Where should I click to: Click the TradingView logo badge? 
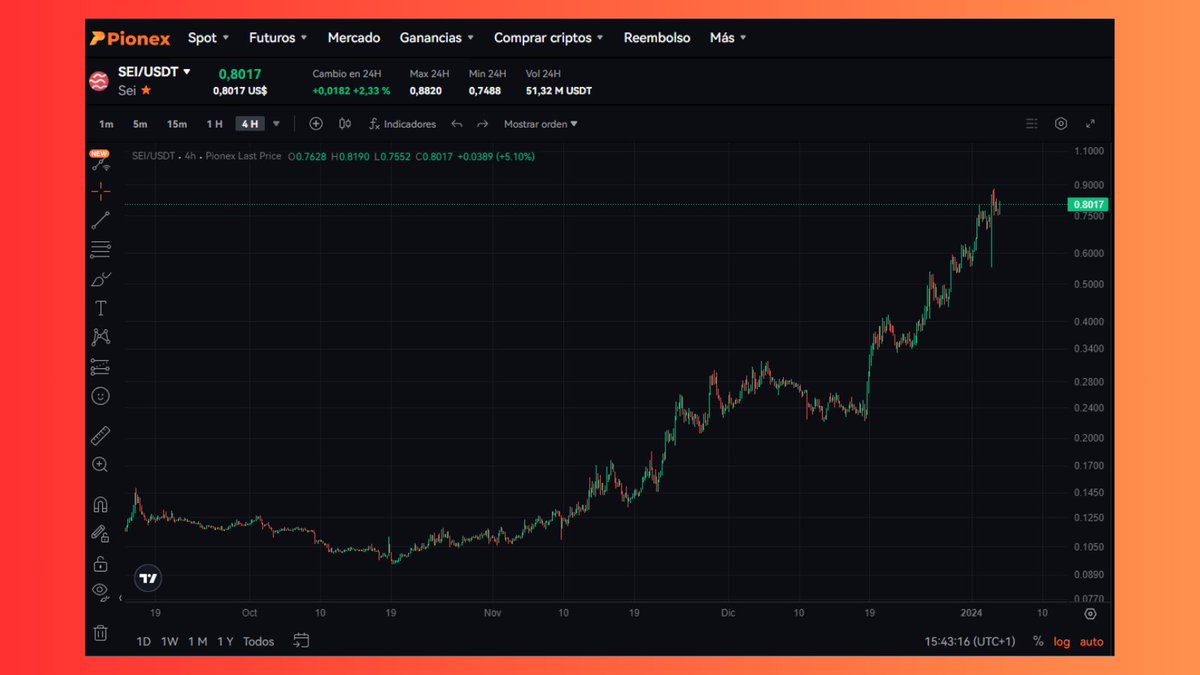click(148, 578)
